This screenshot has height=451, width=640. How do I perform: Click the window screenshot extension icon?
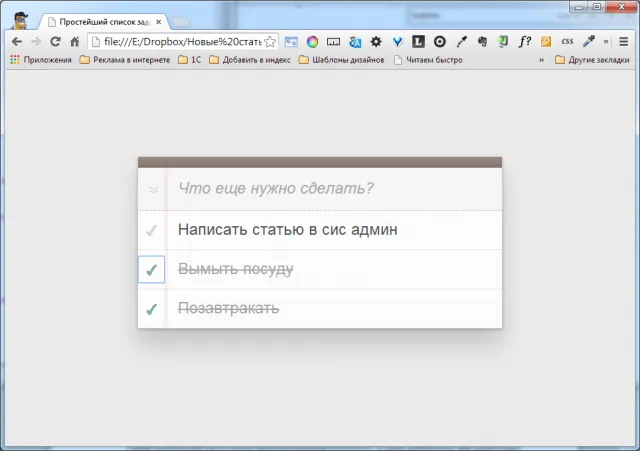click(291, 42)
